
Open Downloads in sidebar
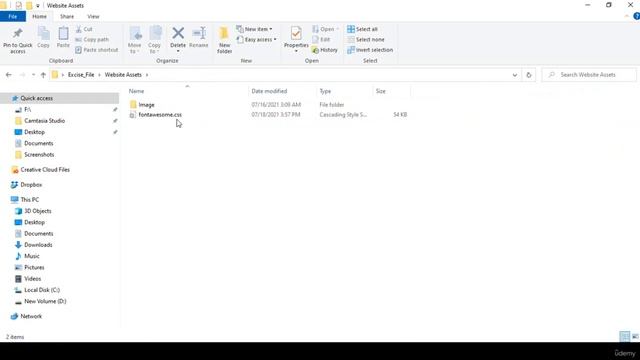pyautogui.click(x=38, y=245)
